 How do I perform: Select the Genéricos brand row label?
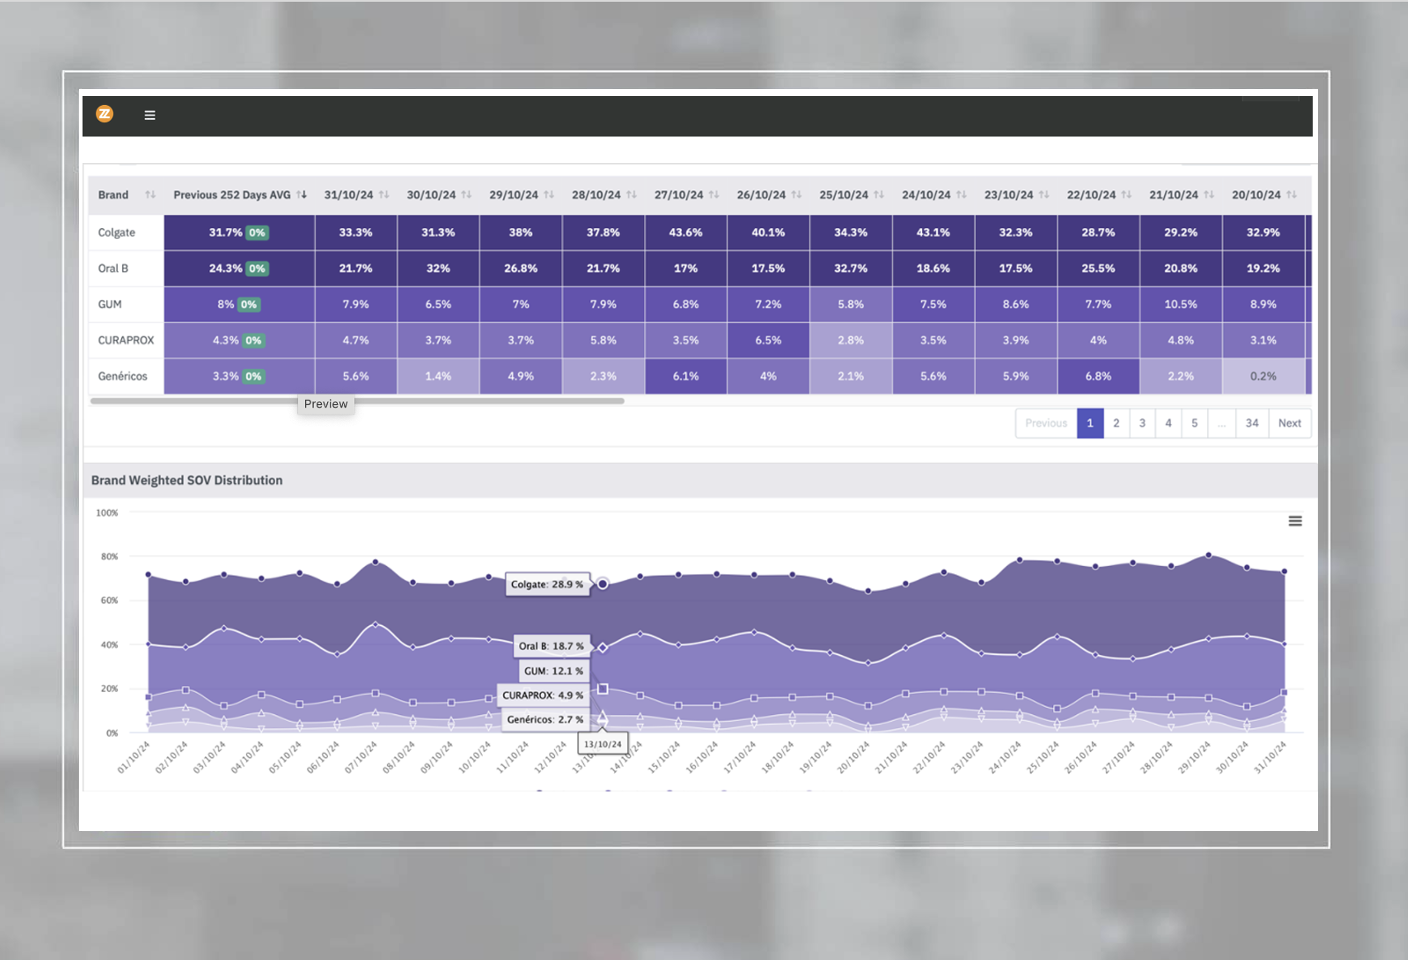(x=122, y=377)
